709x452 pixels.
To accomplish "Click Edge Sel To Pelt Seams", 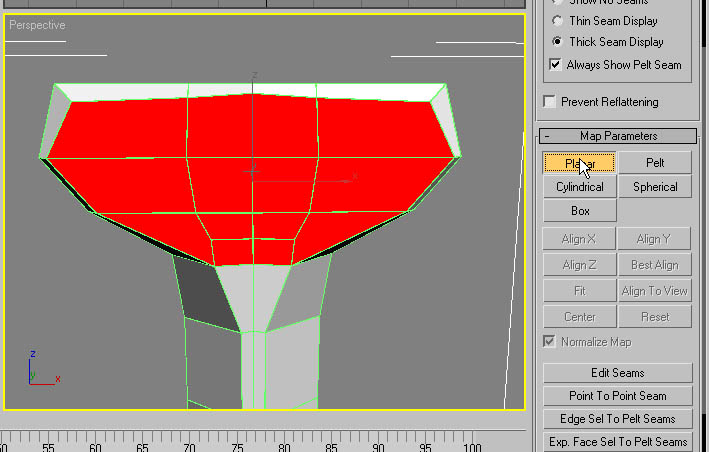I will 617,419.
